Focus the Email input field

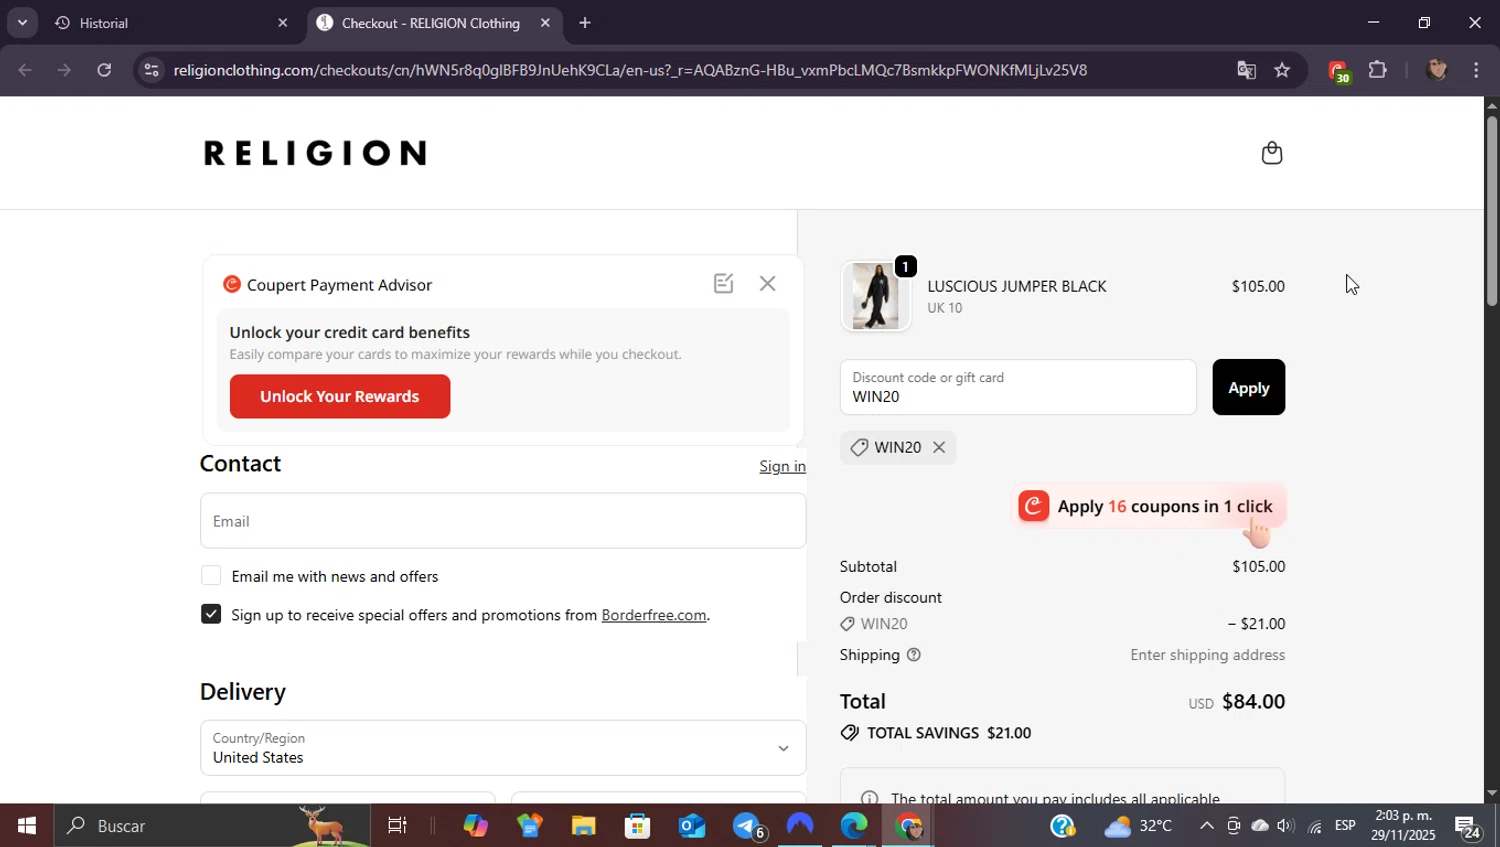pyautogui.click(x=503, y=521)
